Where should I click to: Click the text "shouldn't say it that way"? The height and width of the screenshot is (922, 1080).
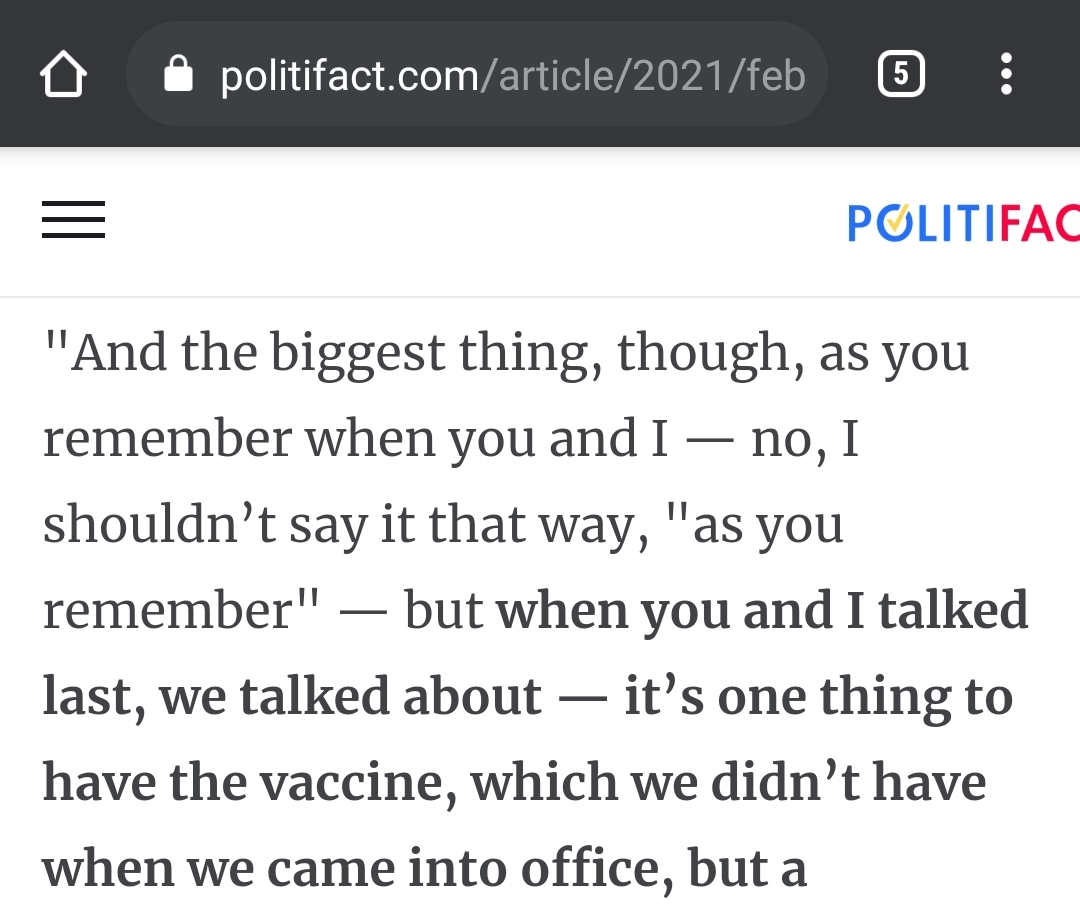coord(346,525)
